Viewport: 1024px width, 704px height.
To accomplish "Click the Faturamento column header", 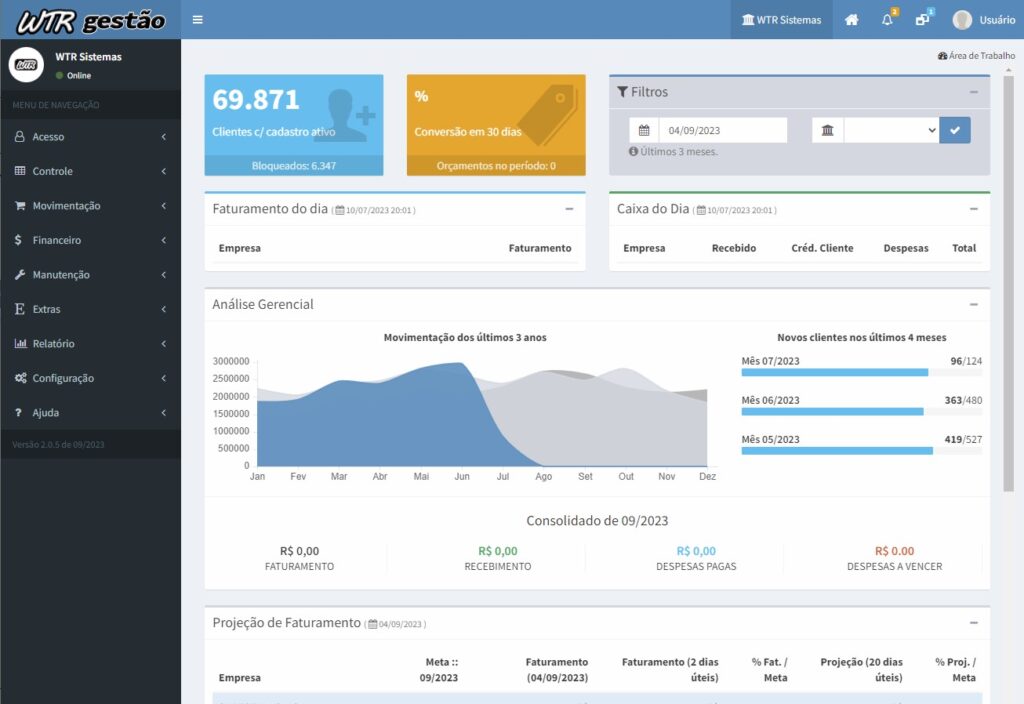I will 540,248.
